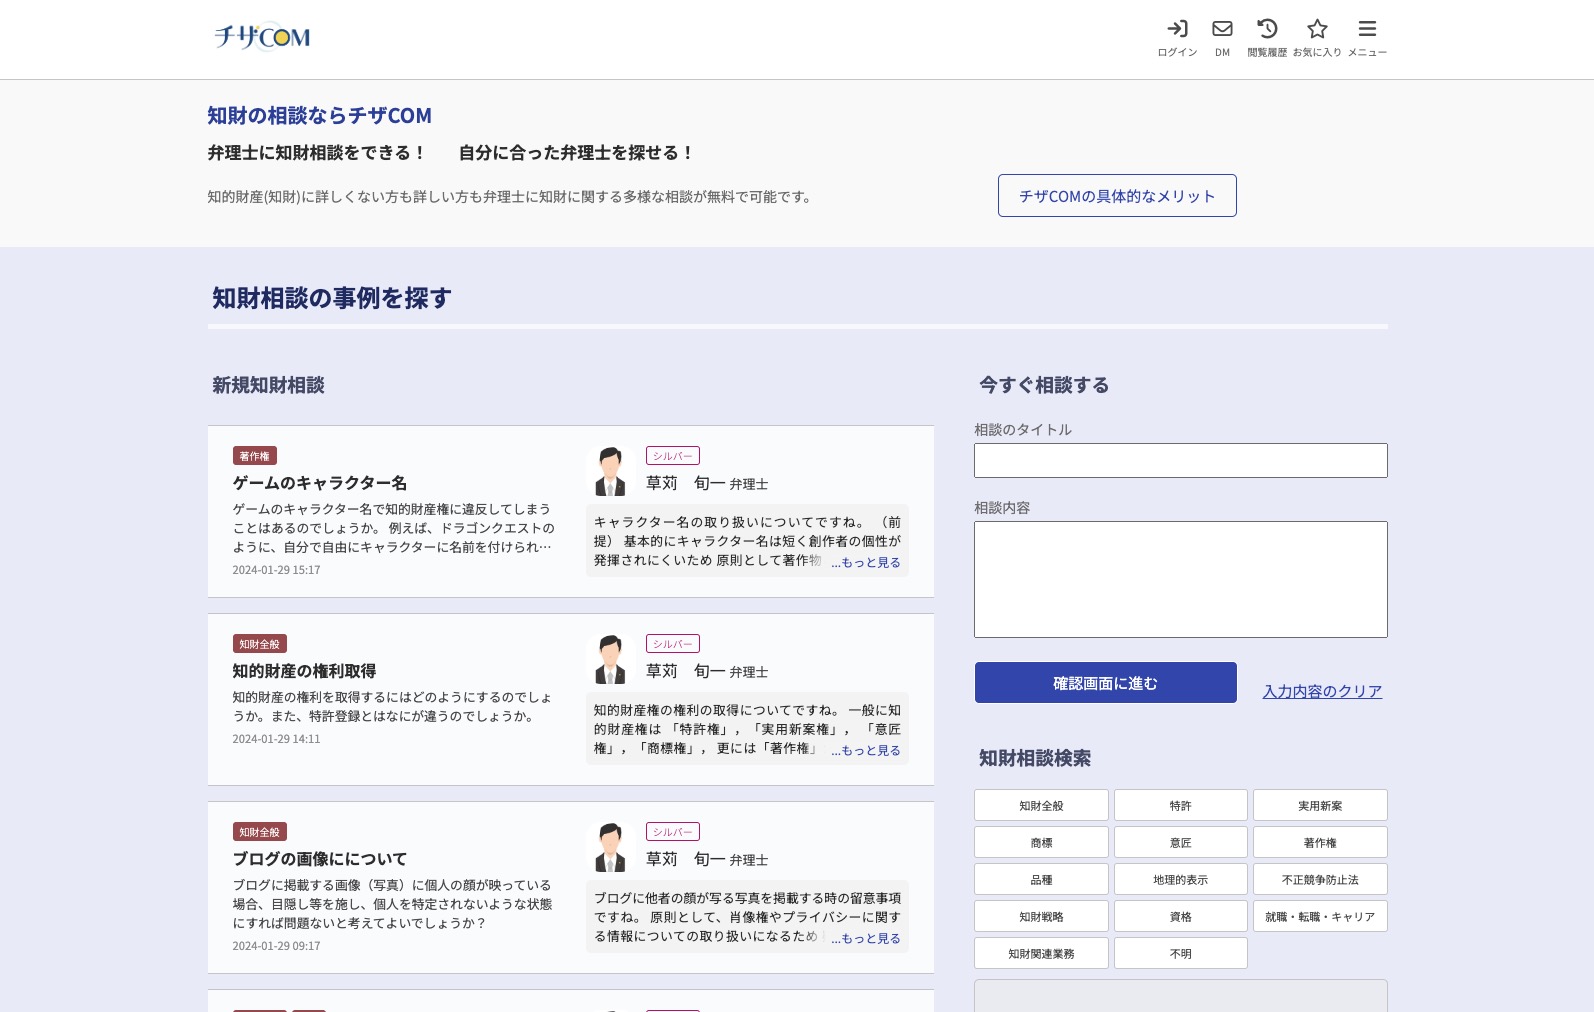Click the date 2024-01-29 14:11

[277, 739]
